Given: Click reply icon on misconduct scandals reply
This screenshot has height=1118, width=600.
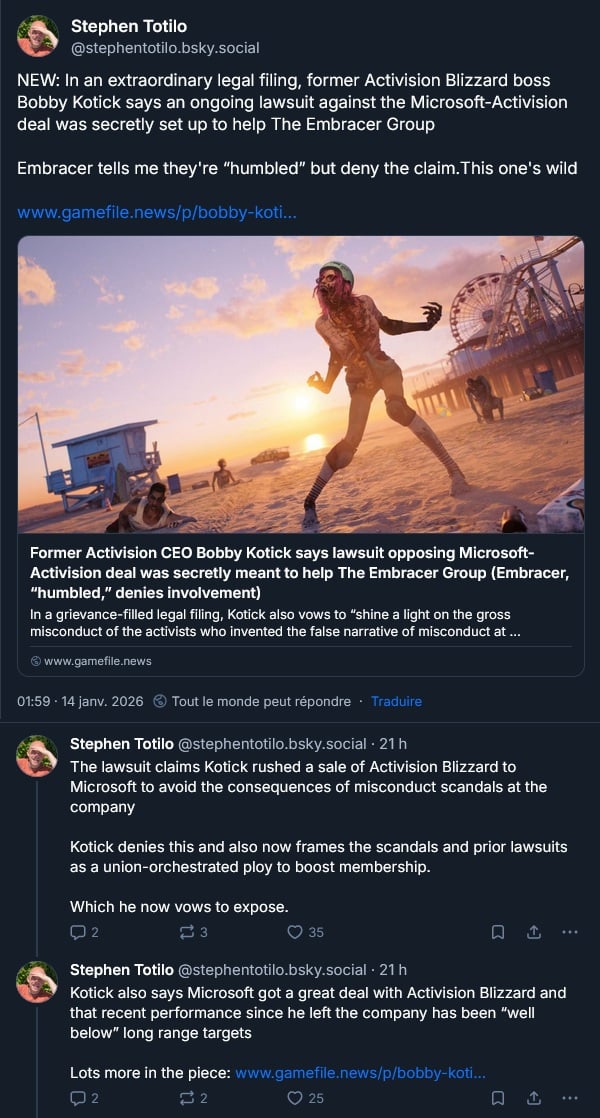Looking at the screenshot, I should (x=78, y=932).
